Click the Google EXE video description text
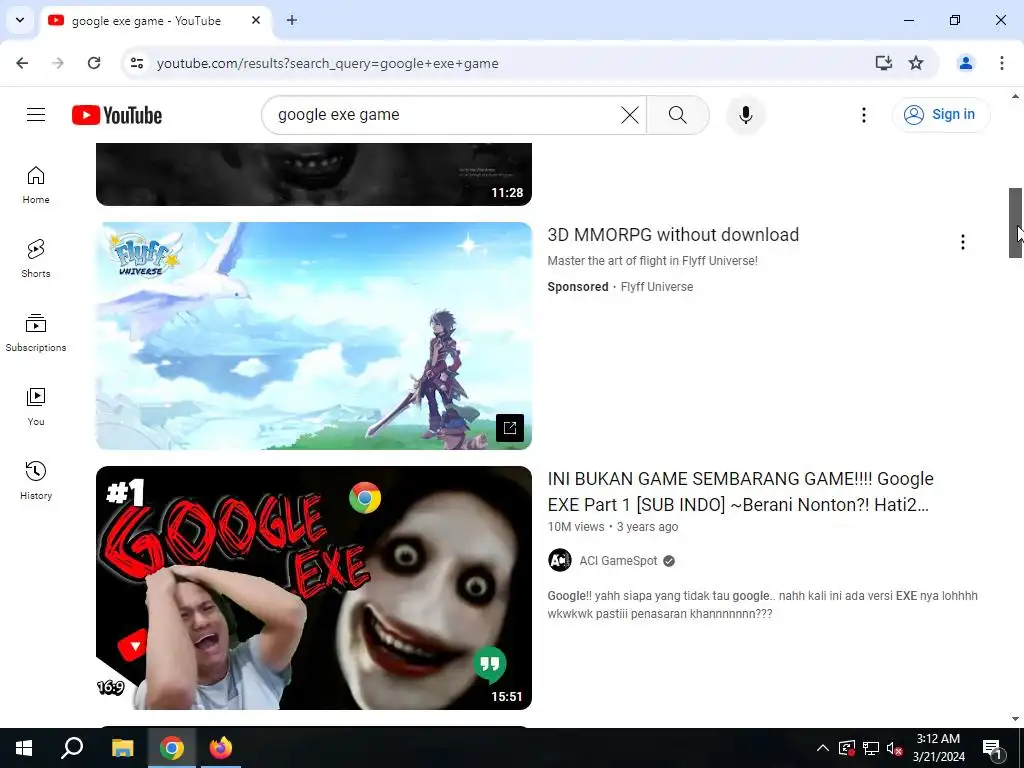The image size is (1024, 768). pyautogui.click(x=762, y=605)
